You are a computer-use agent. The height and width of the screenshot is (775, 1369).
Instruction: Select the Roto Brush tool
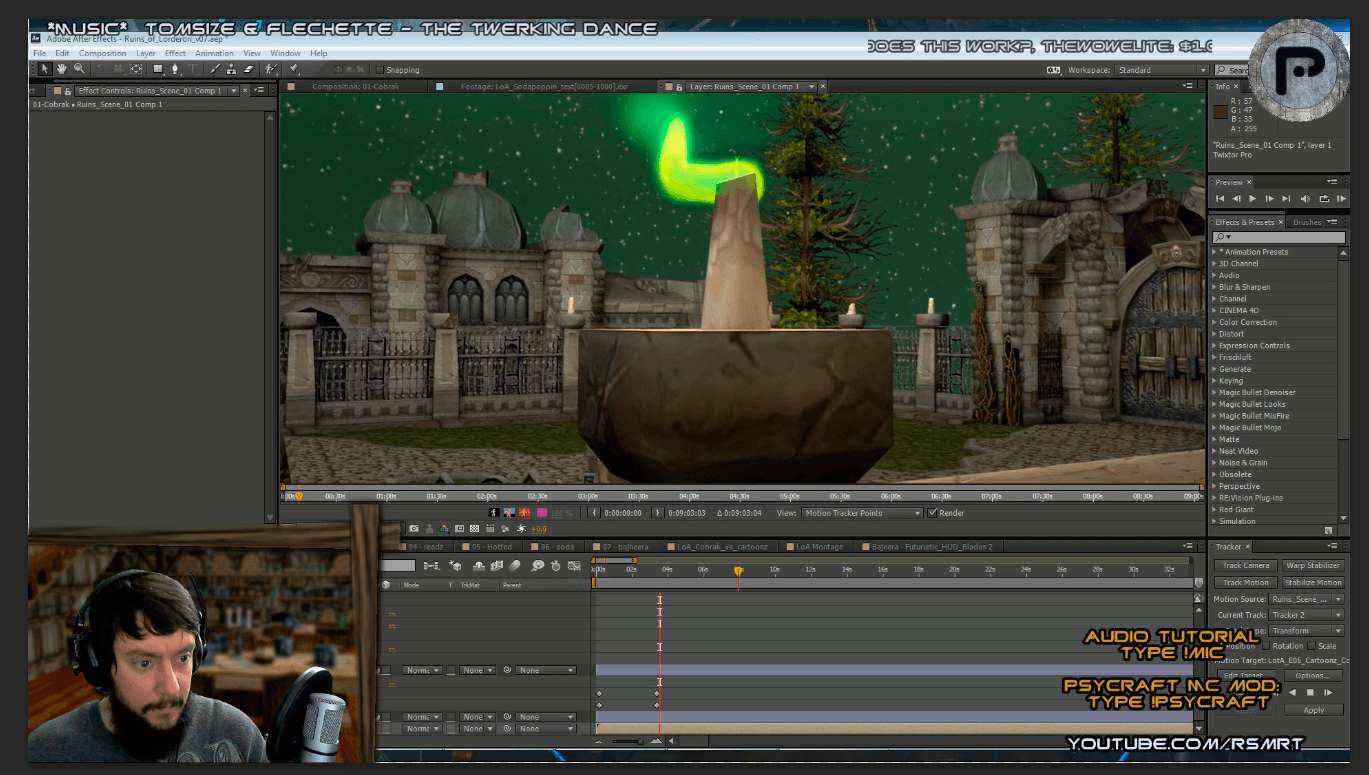pyautogui.click(x=271, y=69)
